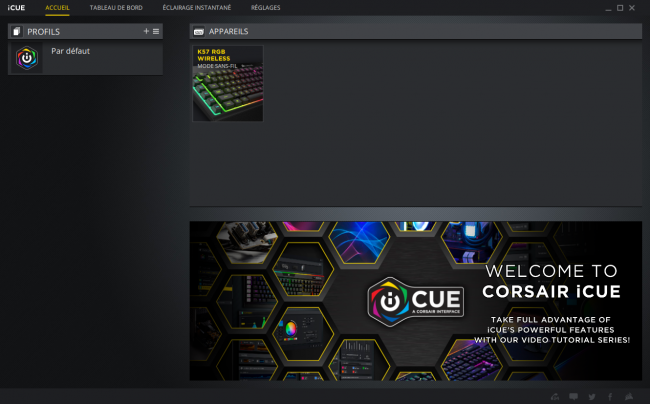
Task: Open the Corsair sails logo icon
Action: (629, 397)
